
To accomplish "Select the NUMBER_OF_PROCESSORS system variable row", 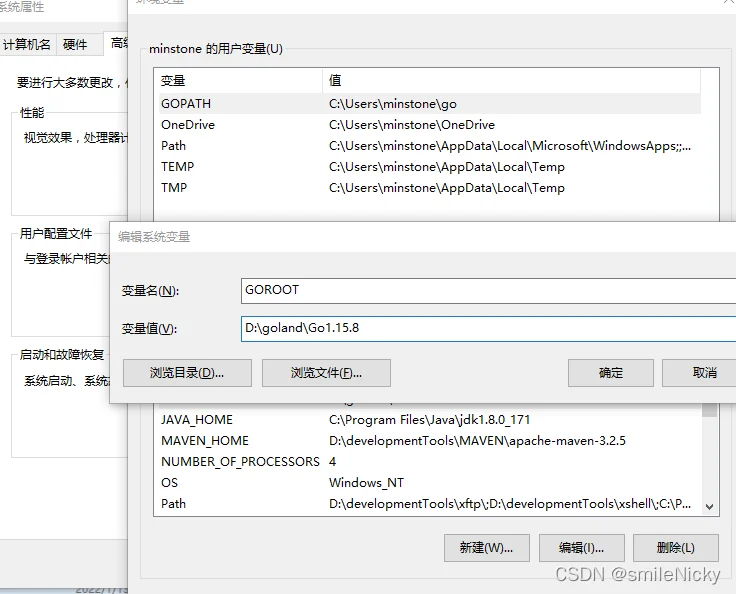I will 240,462.
